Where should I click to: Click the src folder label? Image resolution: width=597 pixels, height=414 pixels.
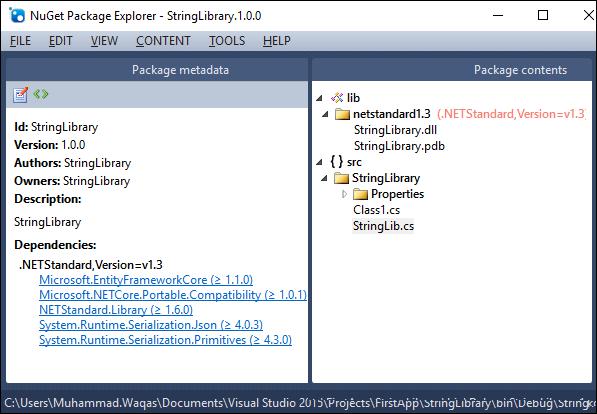(354, 162)
